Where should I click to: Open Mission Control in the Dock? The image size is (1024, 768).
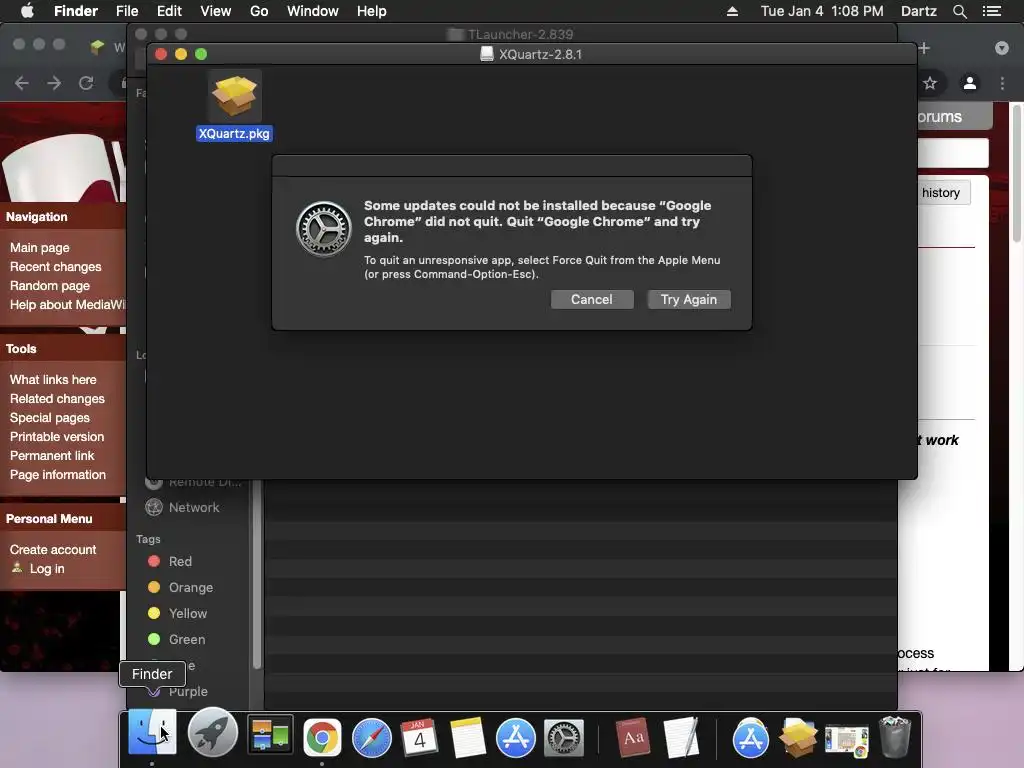pyautogui.click(x=270, y=736)
